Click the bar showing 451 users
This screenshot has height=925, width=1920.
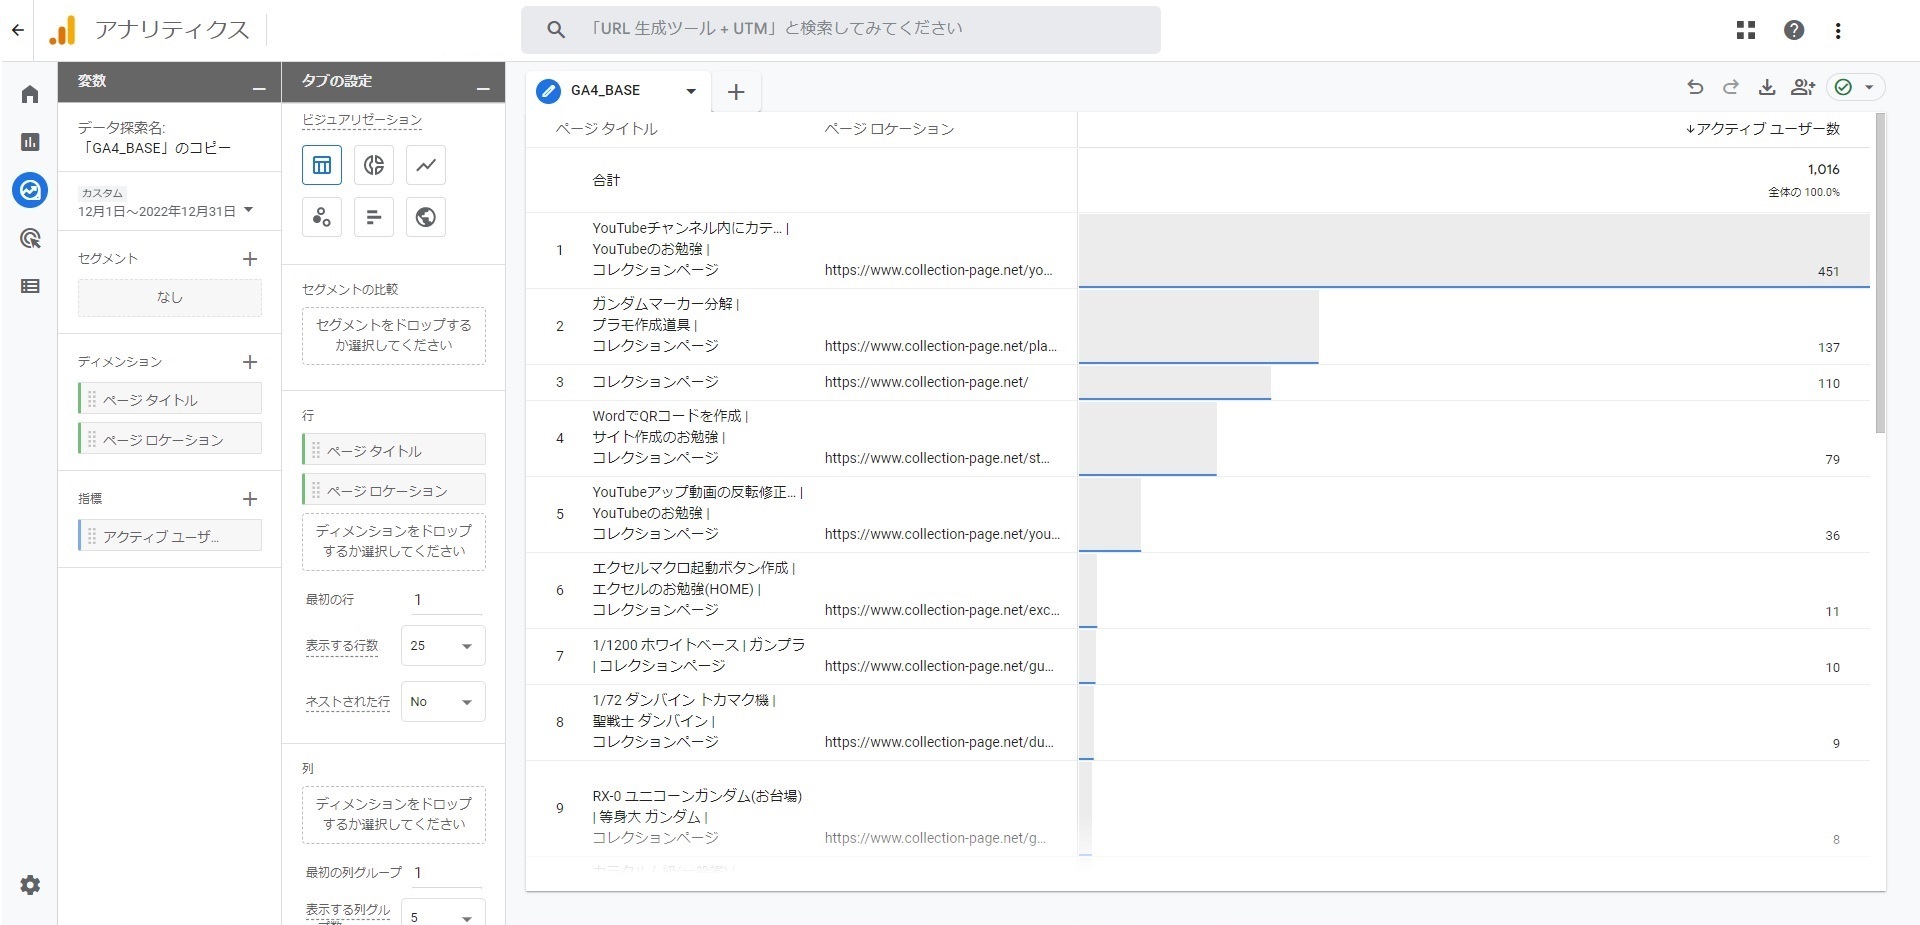click(x=1474, y=250)
